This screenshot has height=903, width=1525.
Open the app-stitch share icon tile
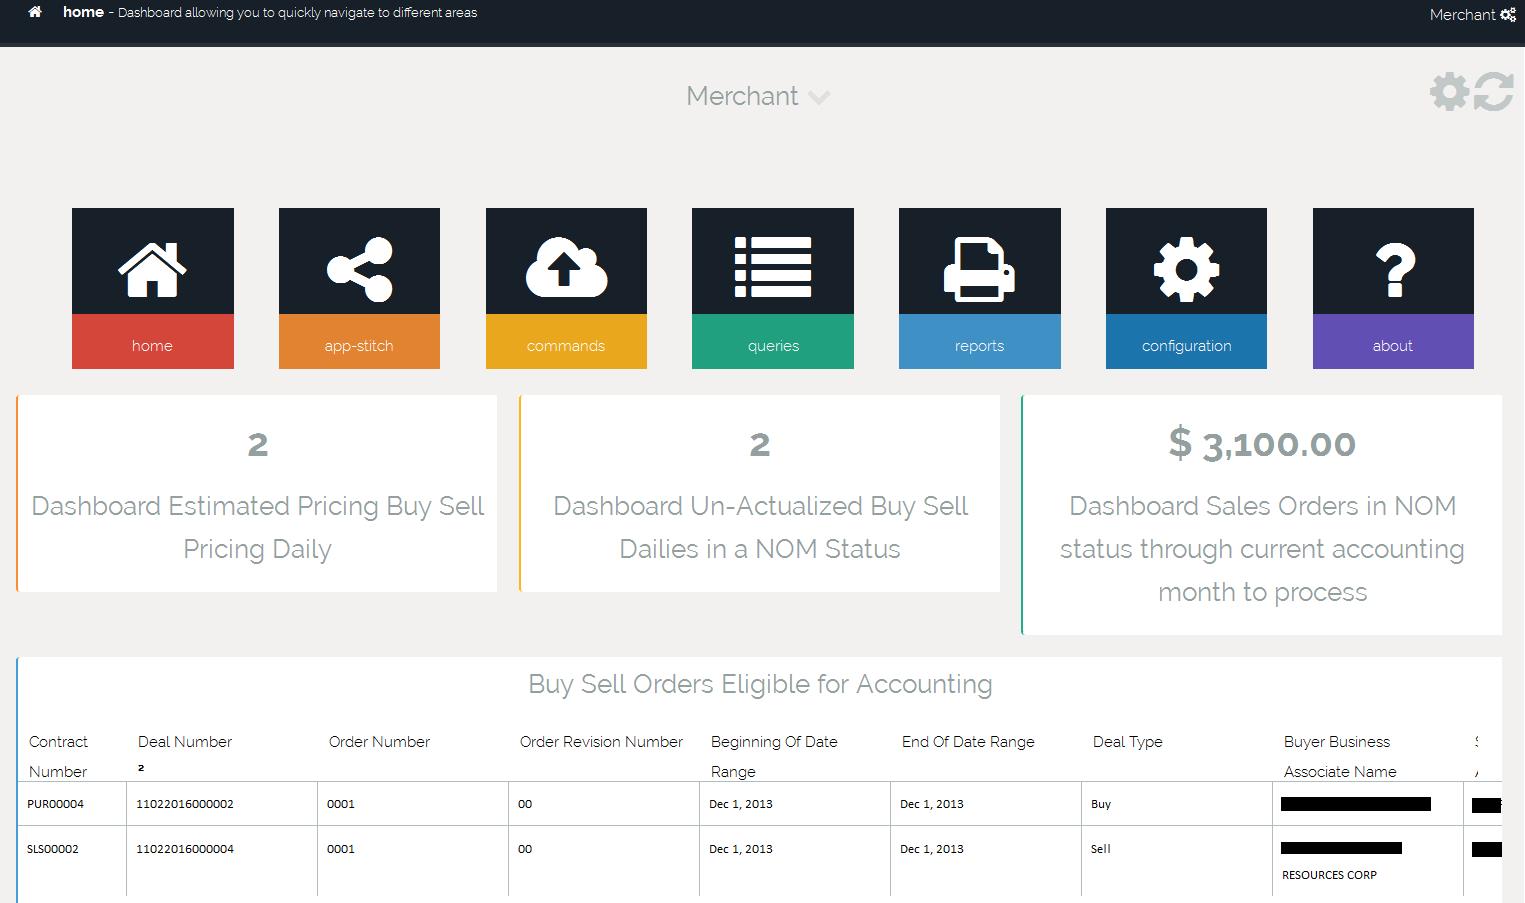tap(359, 268)
